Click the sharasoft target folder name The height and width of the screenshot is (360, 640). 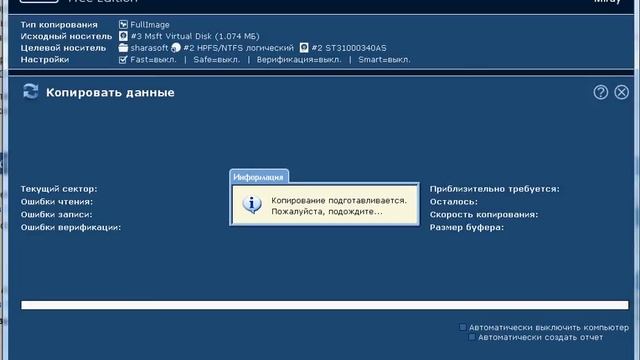click(149, 48)
